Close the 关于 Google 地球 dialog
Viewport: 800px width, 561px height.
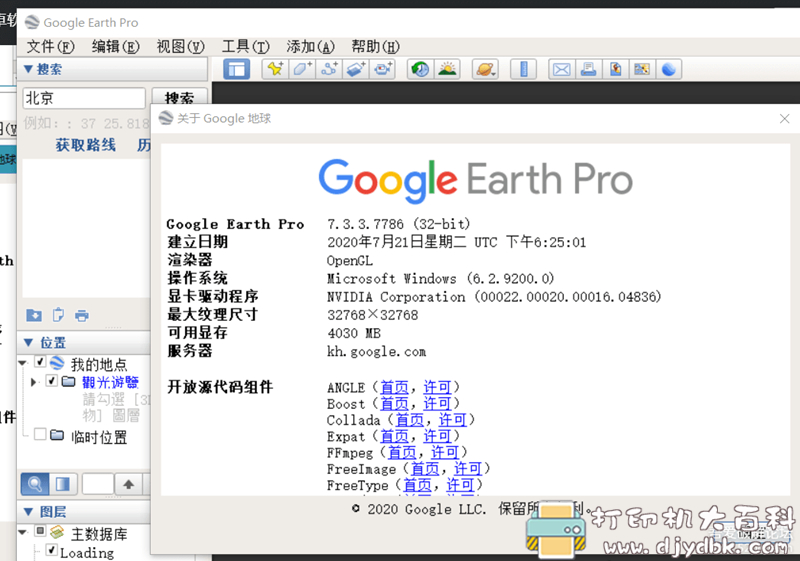(785, 119)
